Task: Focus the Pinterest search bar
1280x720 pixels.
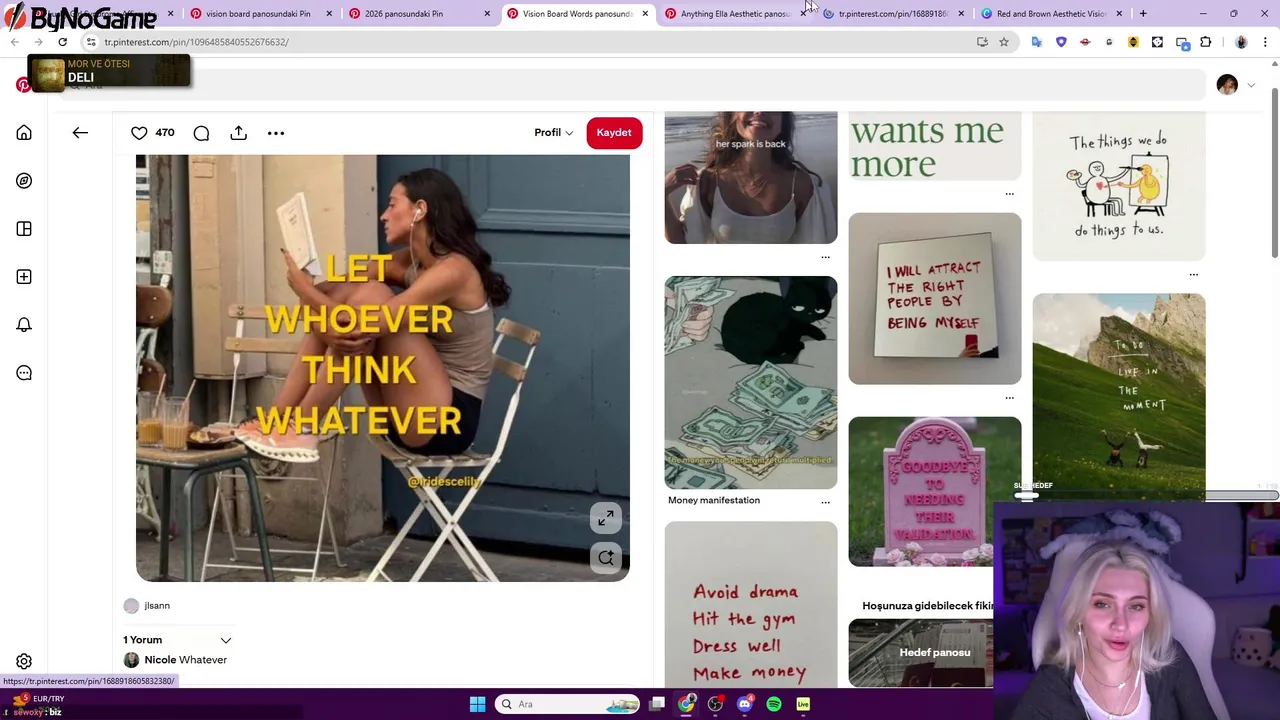Action: [634, 86]
